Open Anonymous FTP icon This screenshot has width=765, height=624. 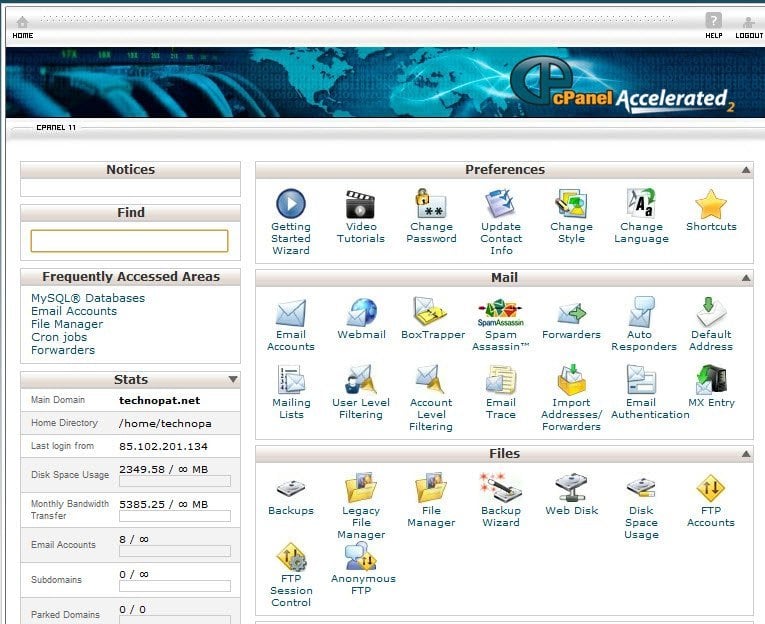point(361,556)
